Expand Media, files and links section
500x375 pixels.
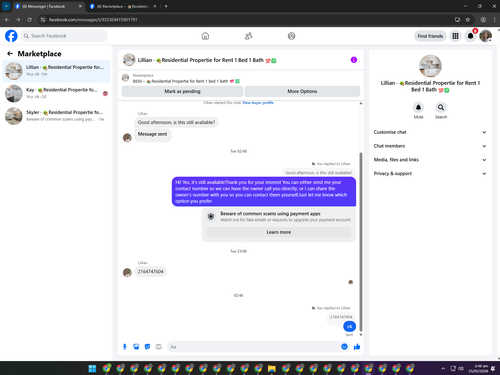coord(429,160)
